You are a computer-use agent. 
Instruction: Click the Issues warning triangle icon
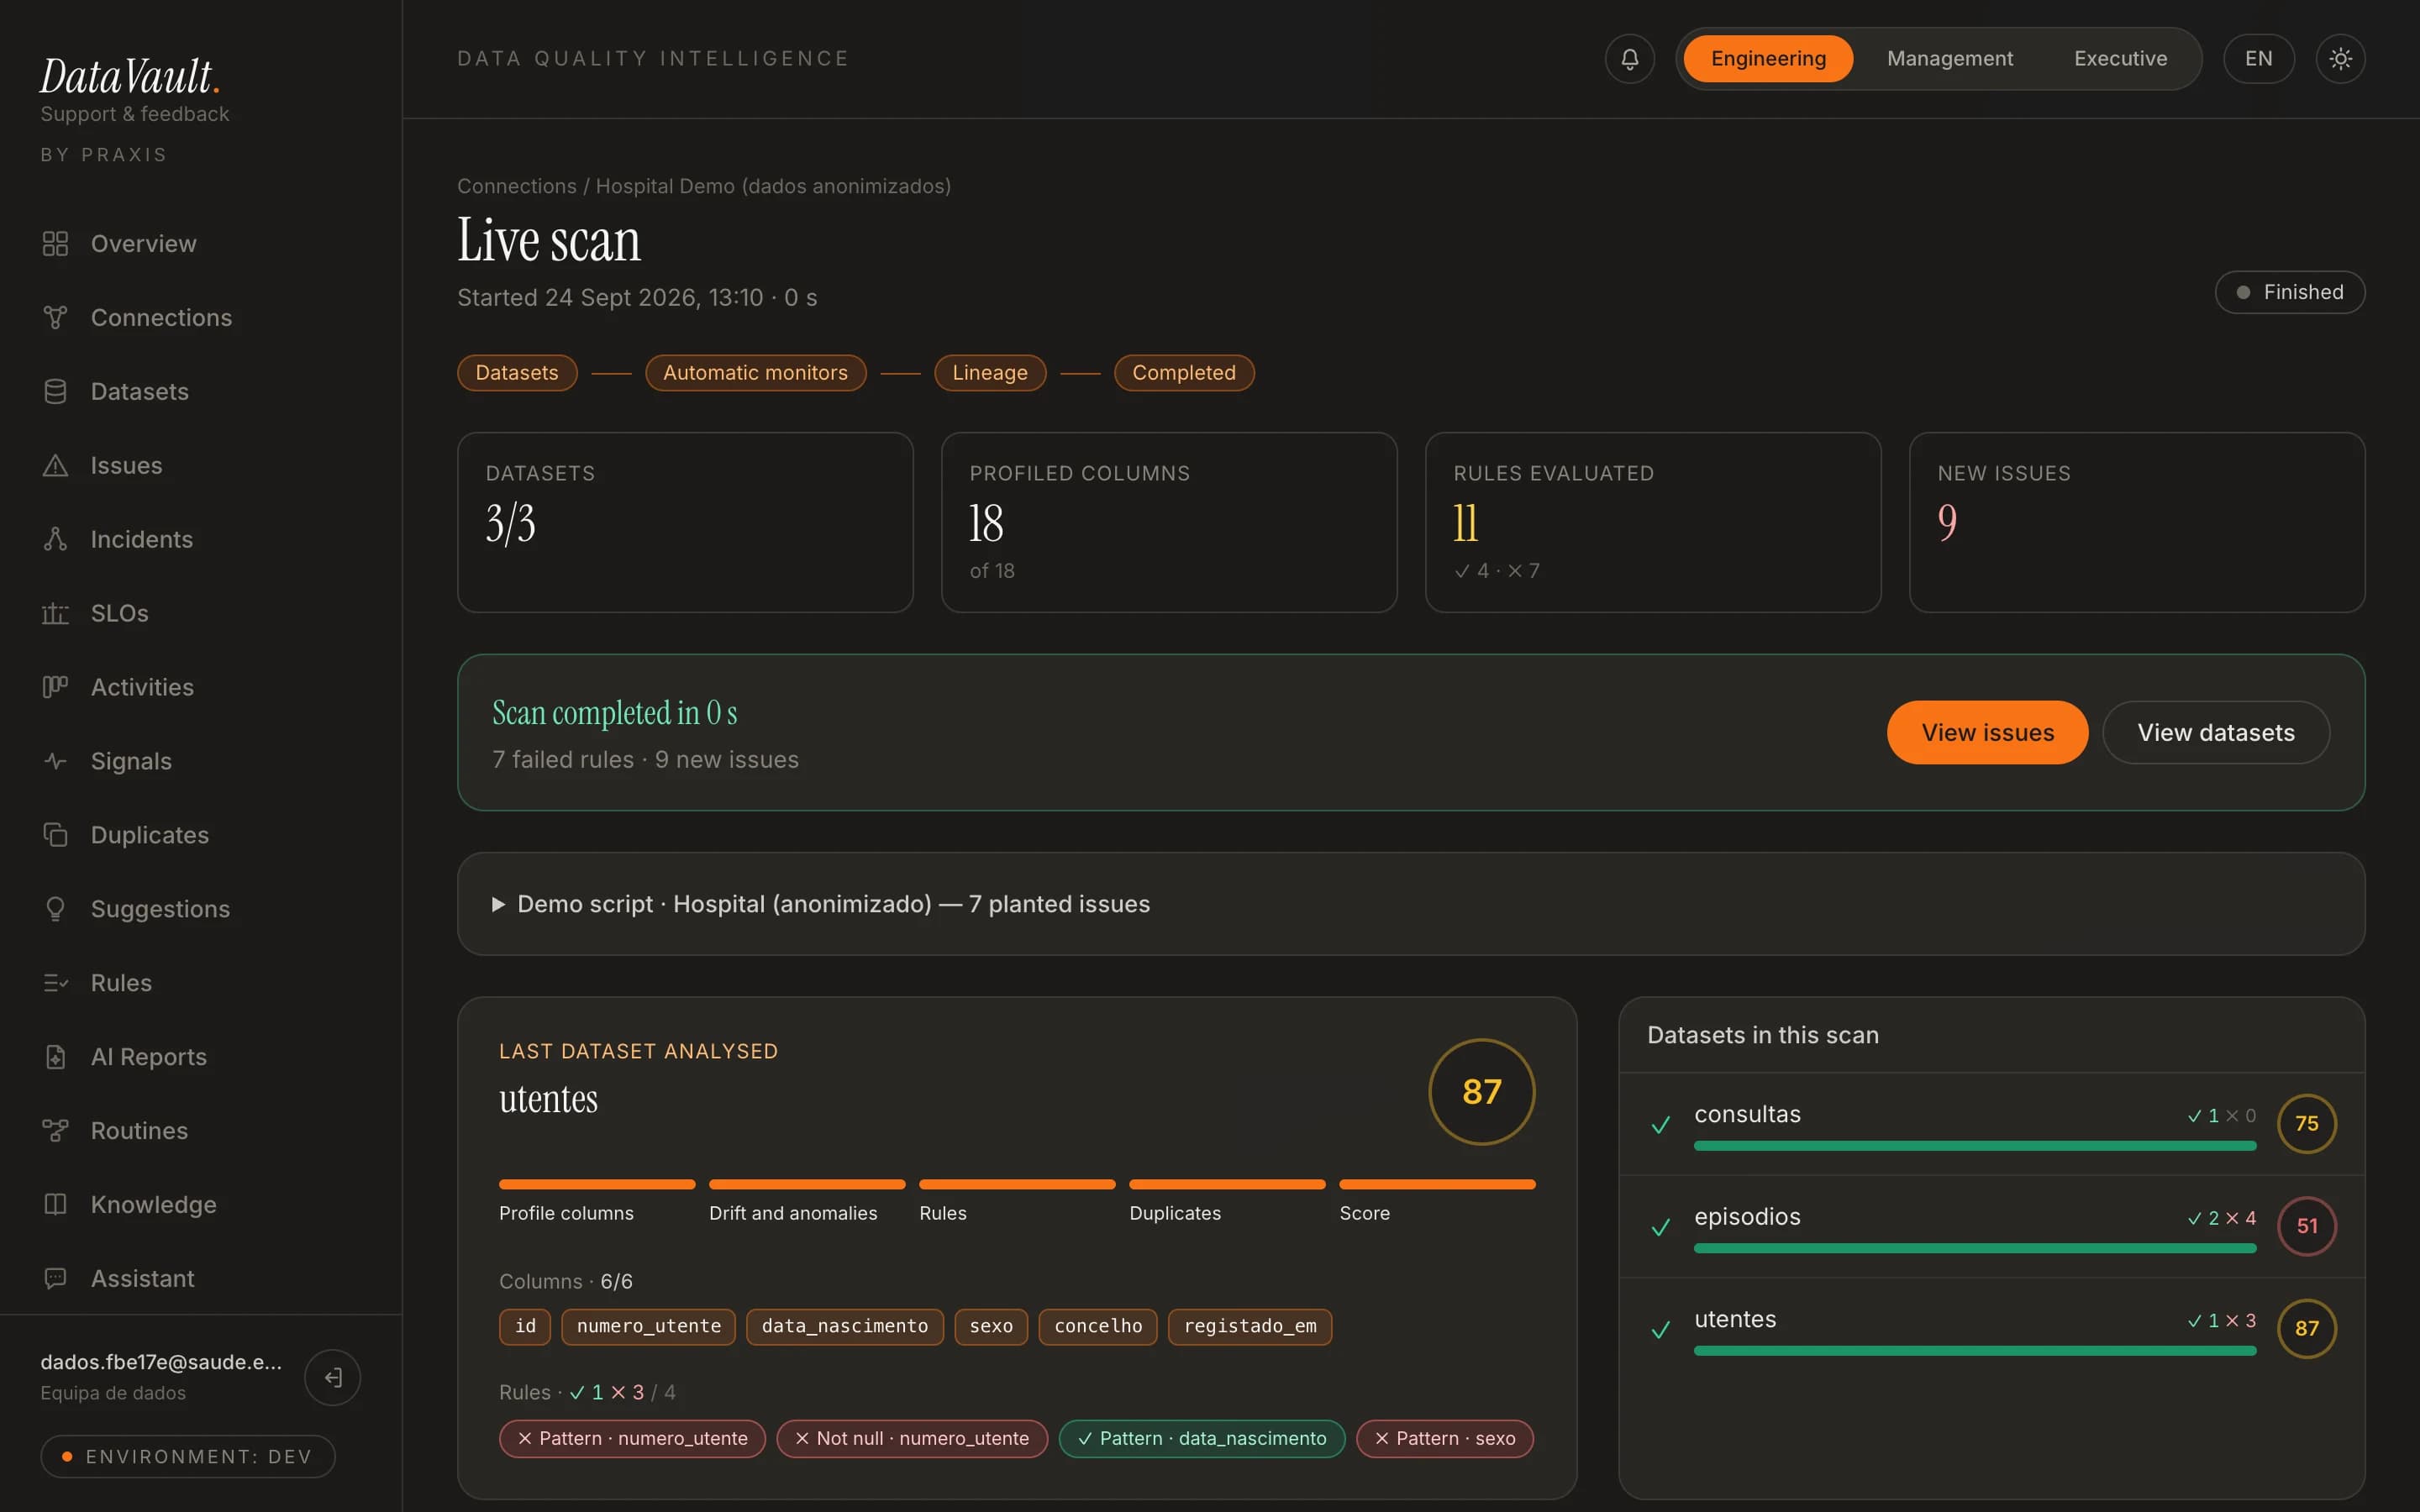point(55,466)
